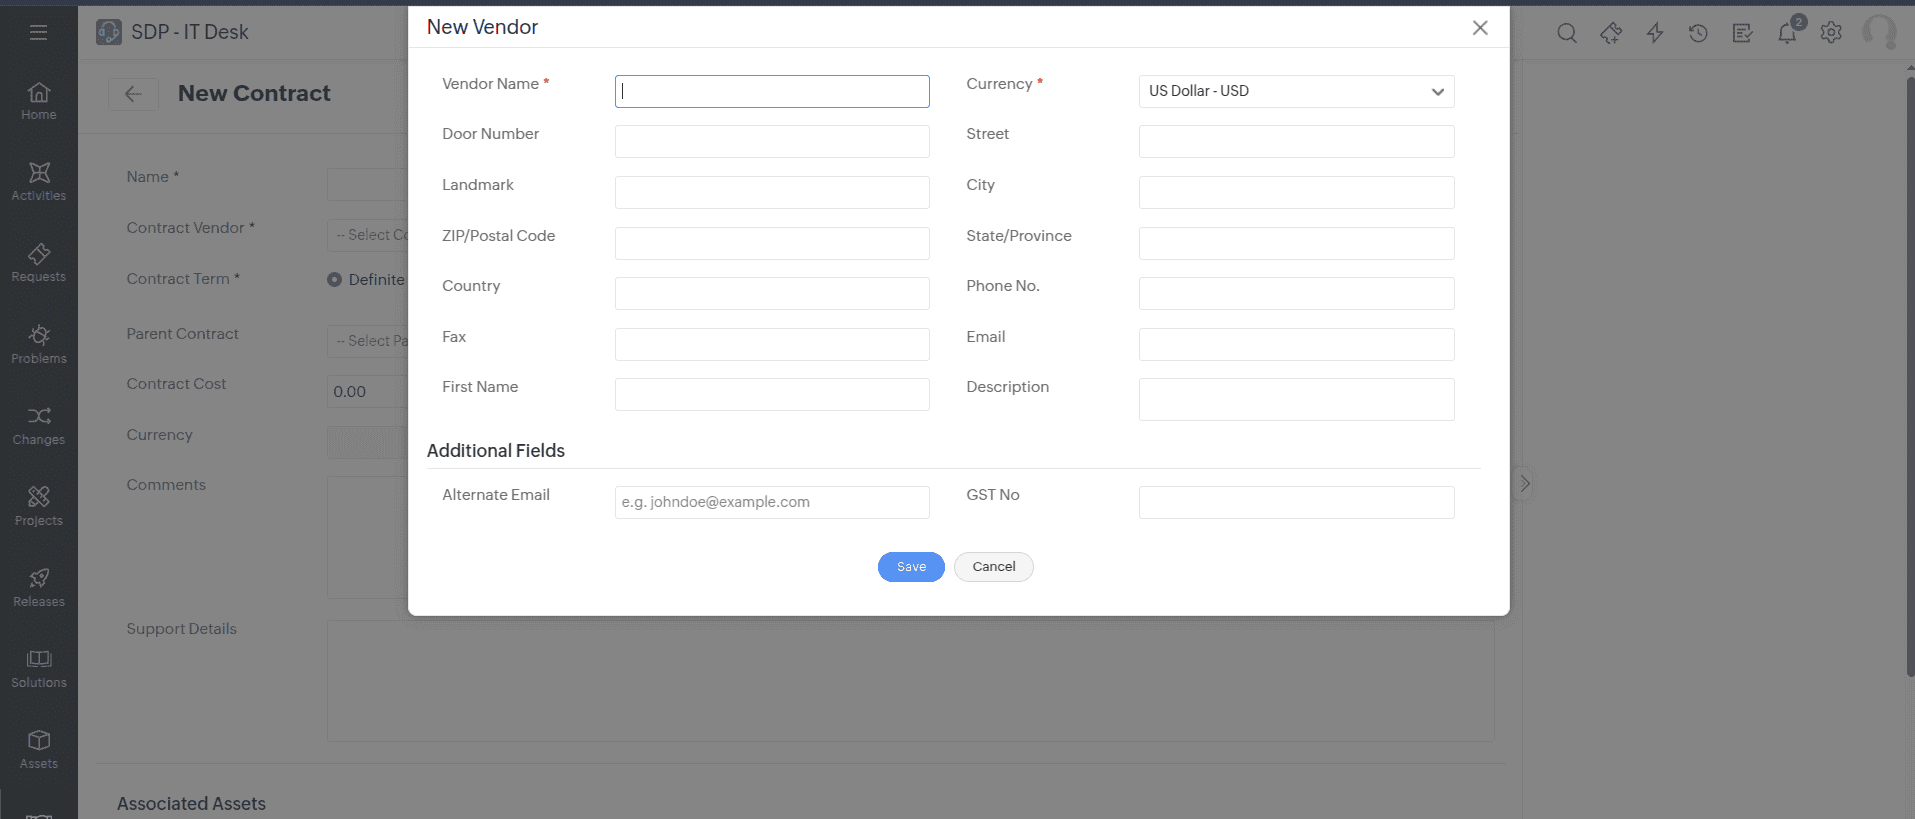1915x819 pixels.
Task: Open the Requests module
Action: [x=39, y=263]
